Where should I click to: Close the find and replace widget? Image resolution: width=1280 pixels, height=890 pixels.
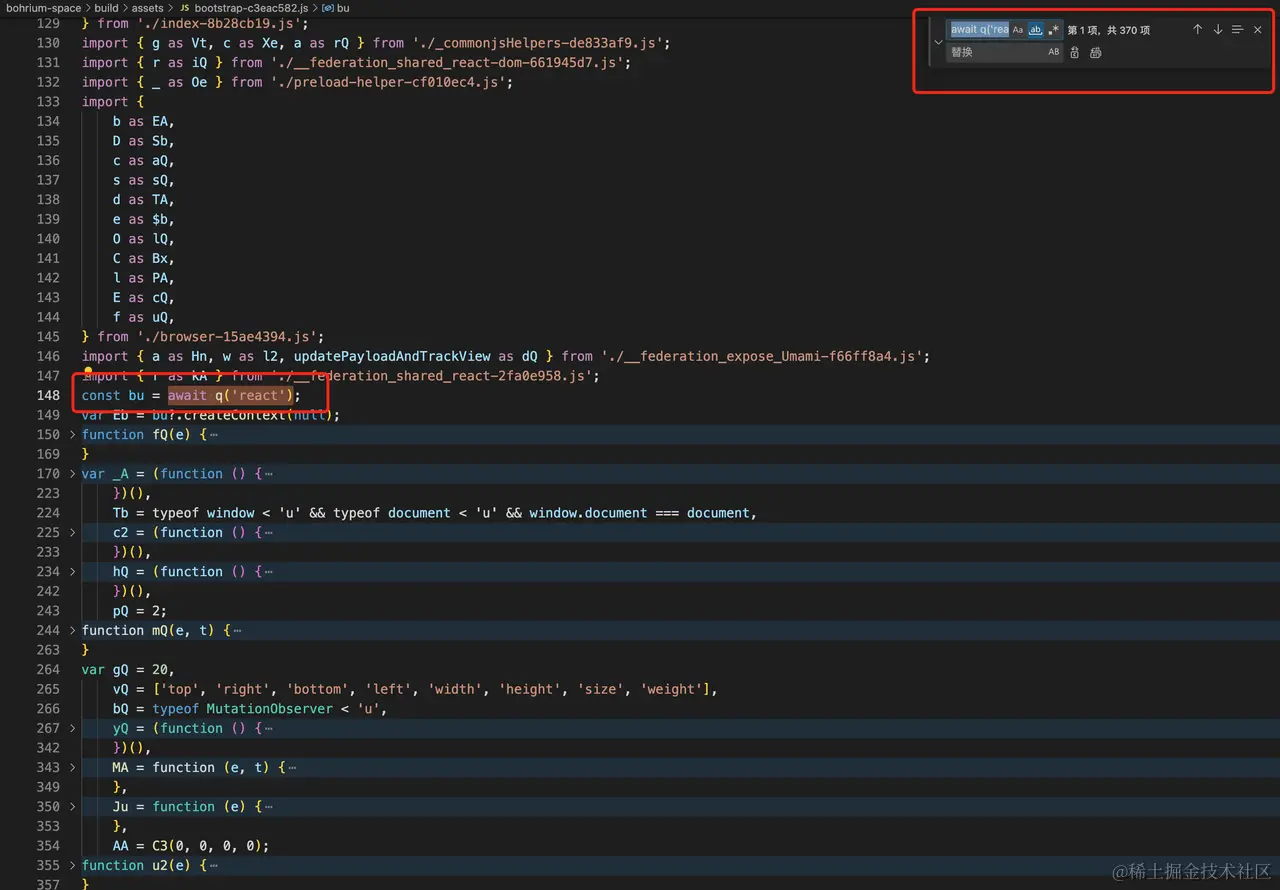[1258, 30]
